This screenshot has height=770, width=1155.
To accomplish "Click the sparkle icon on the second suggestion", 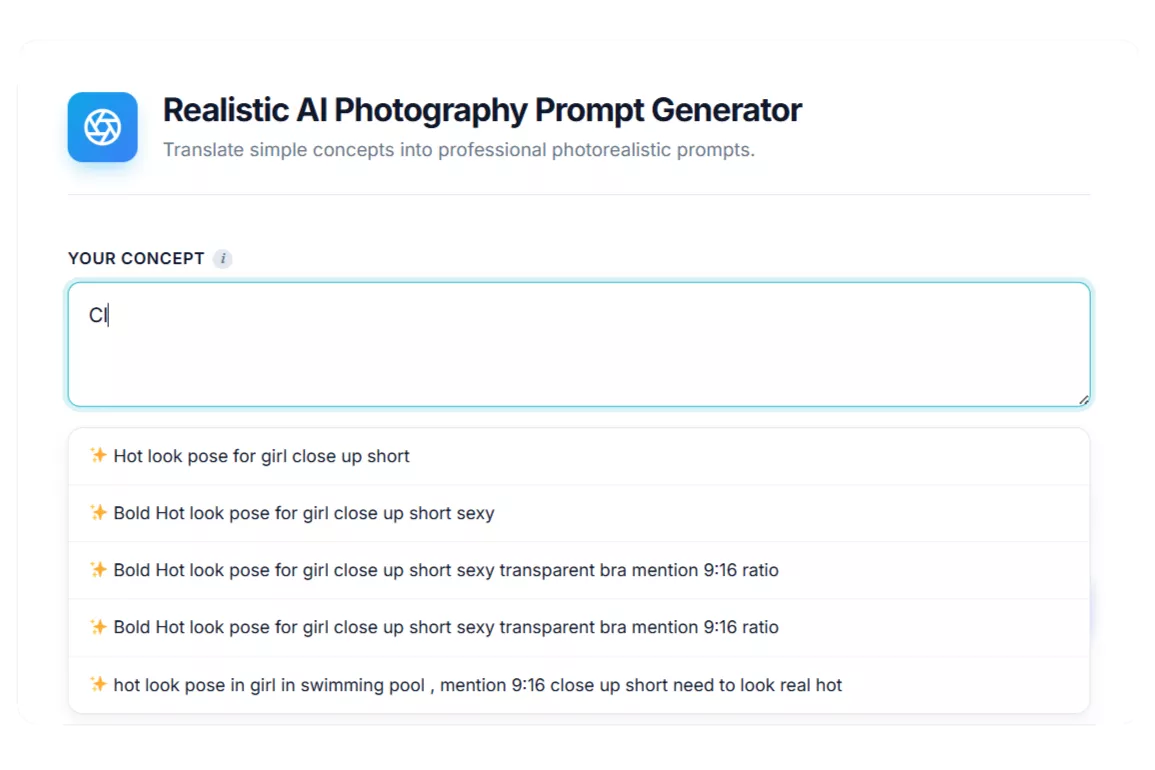I will tap(98, 513).
